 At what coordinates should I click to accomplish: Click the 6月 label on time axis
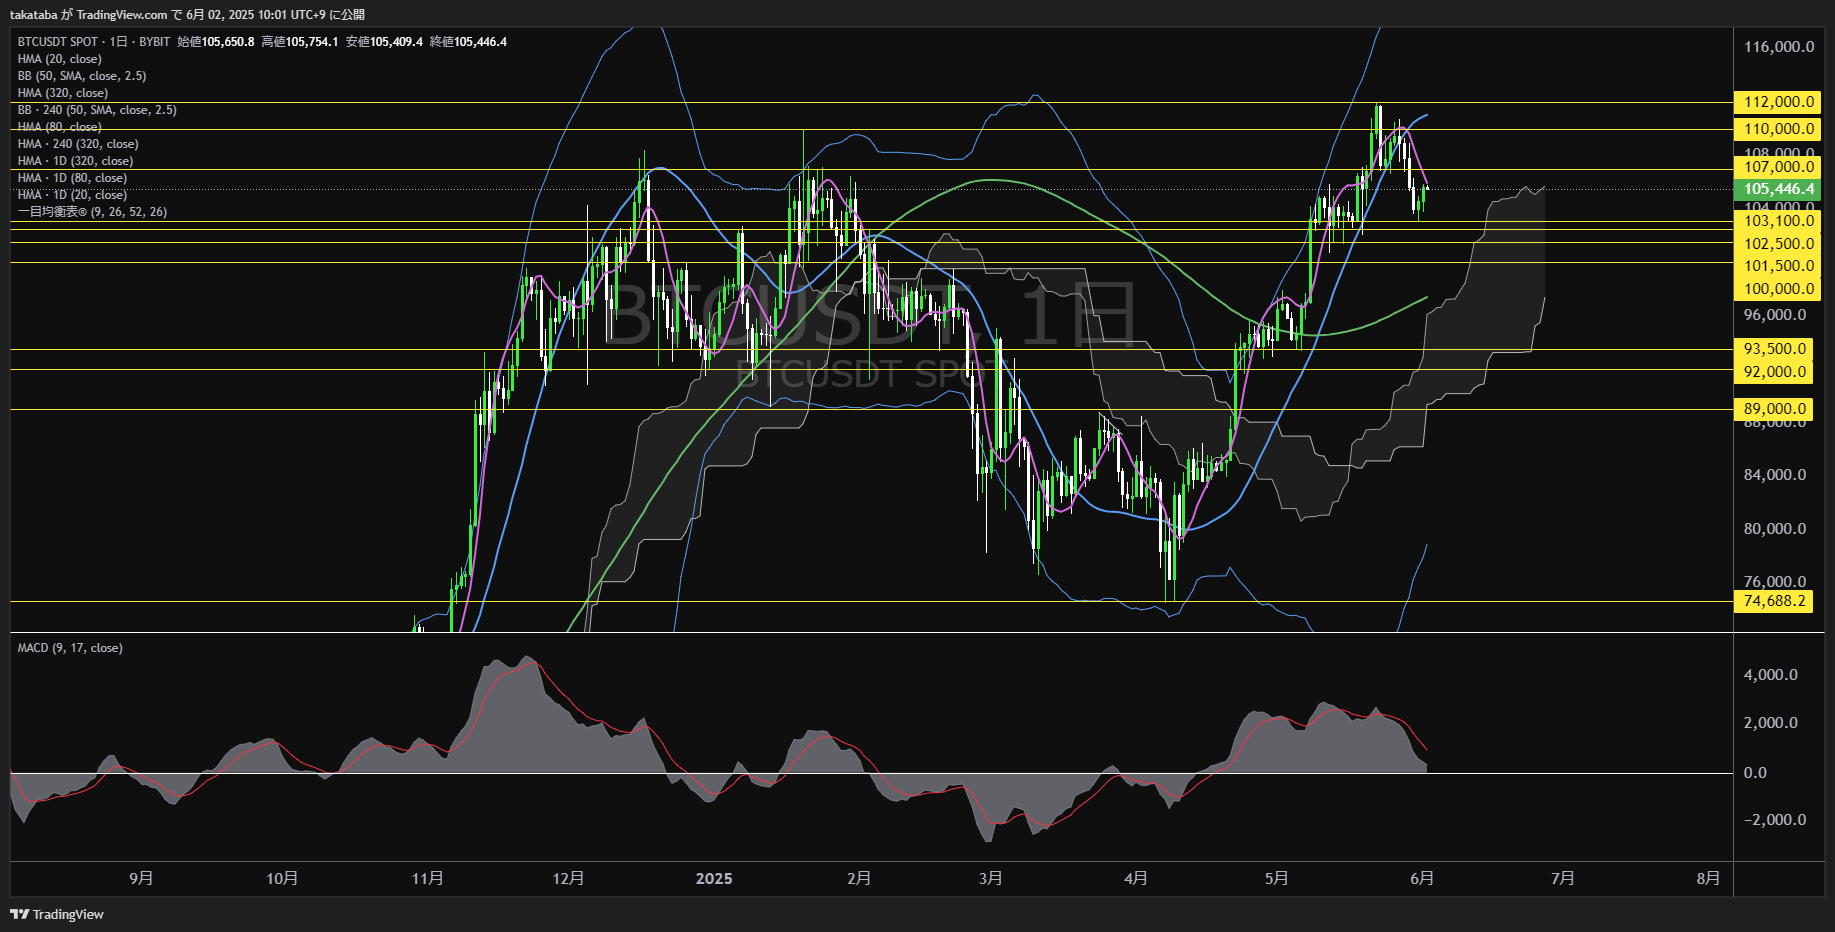(x=1422, y=878)
